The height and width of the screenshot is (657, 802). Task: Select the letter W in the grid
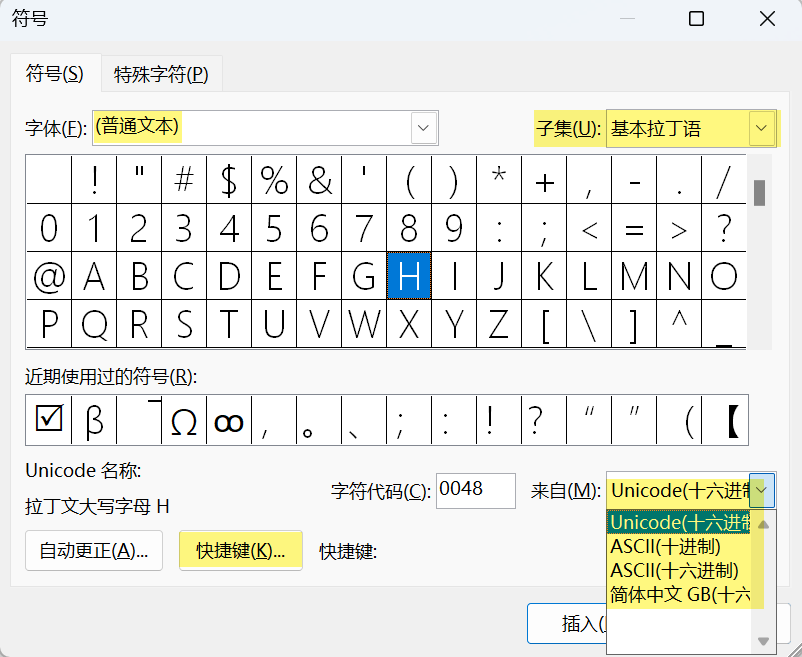(x=364, y=324)
